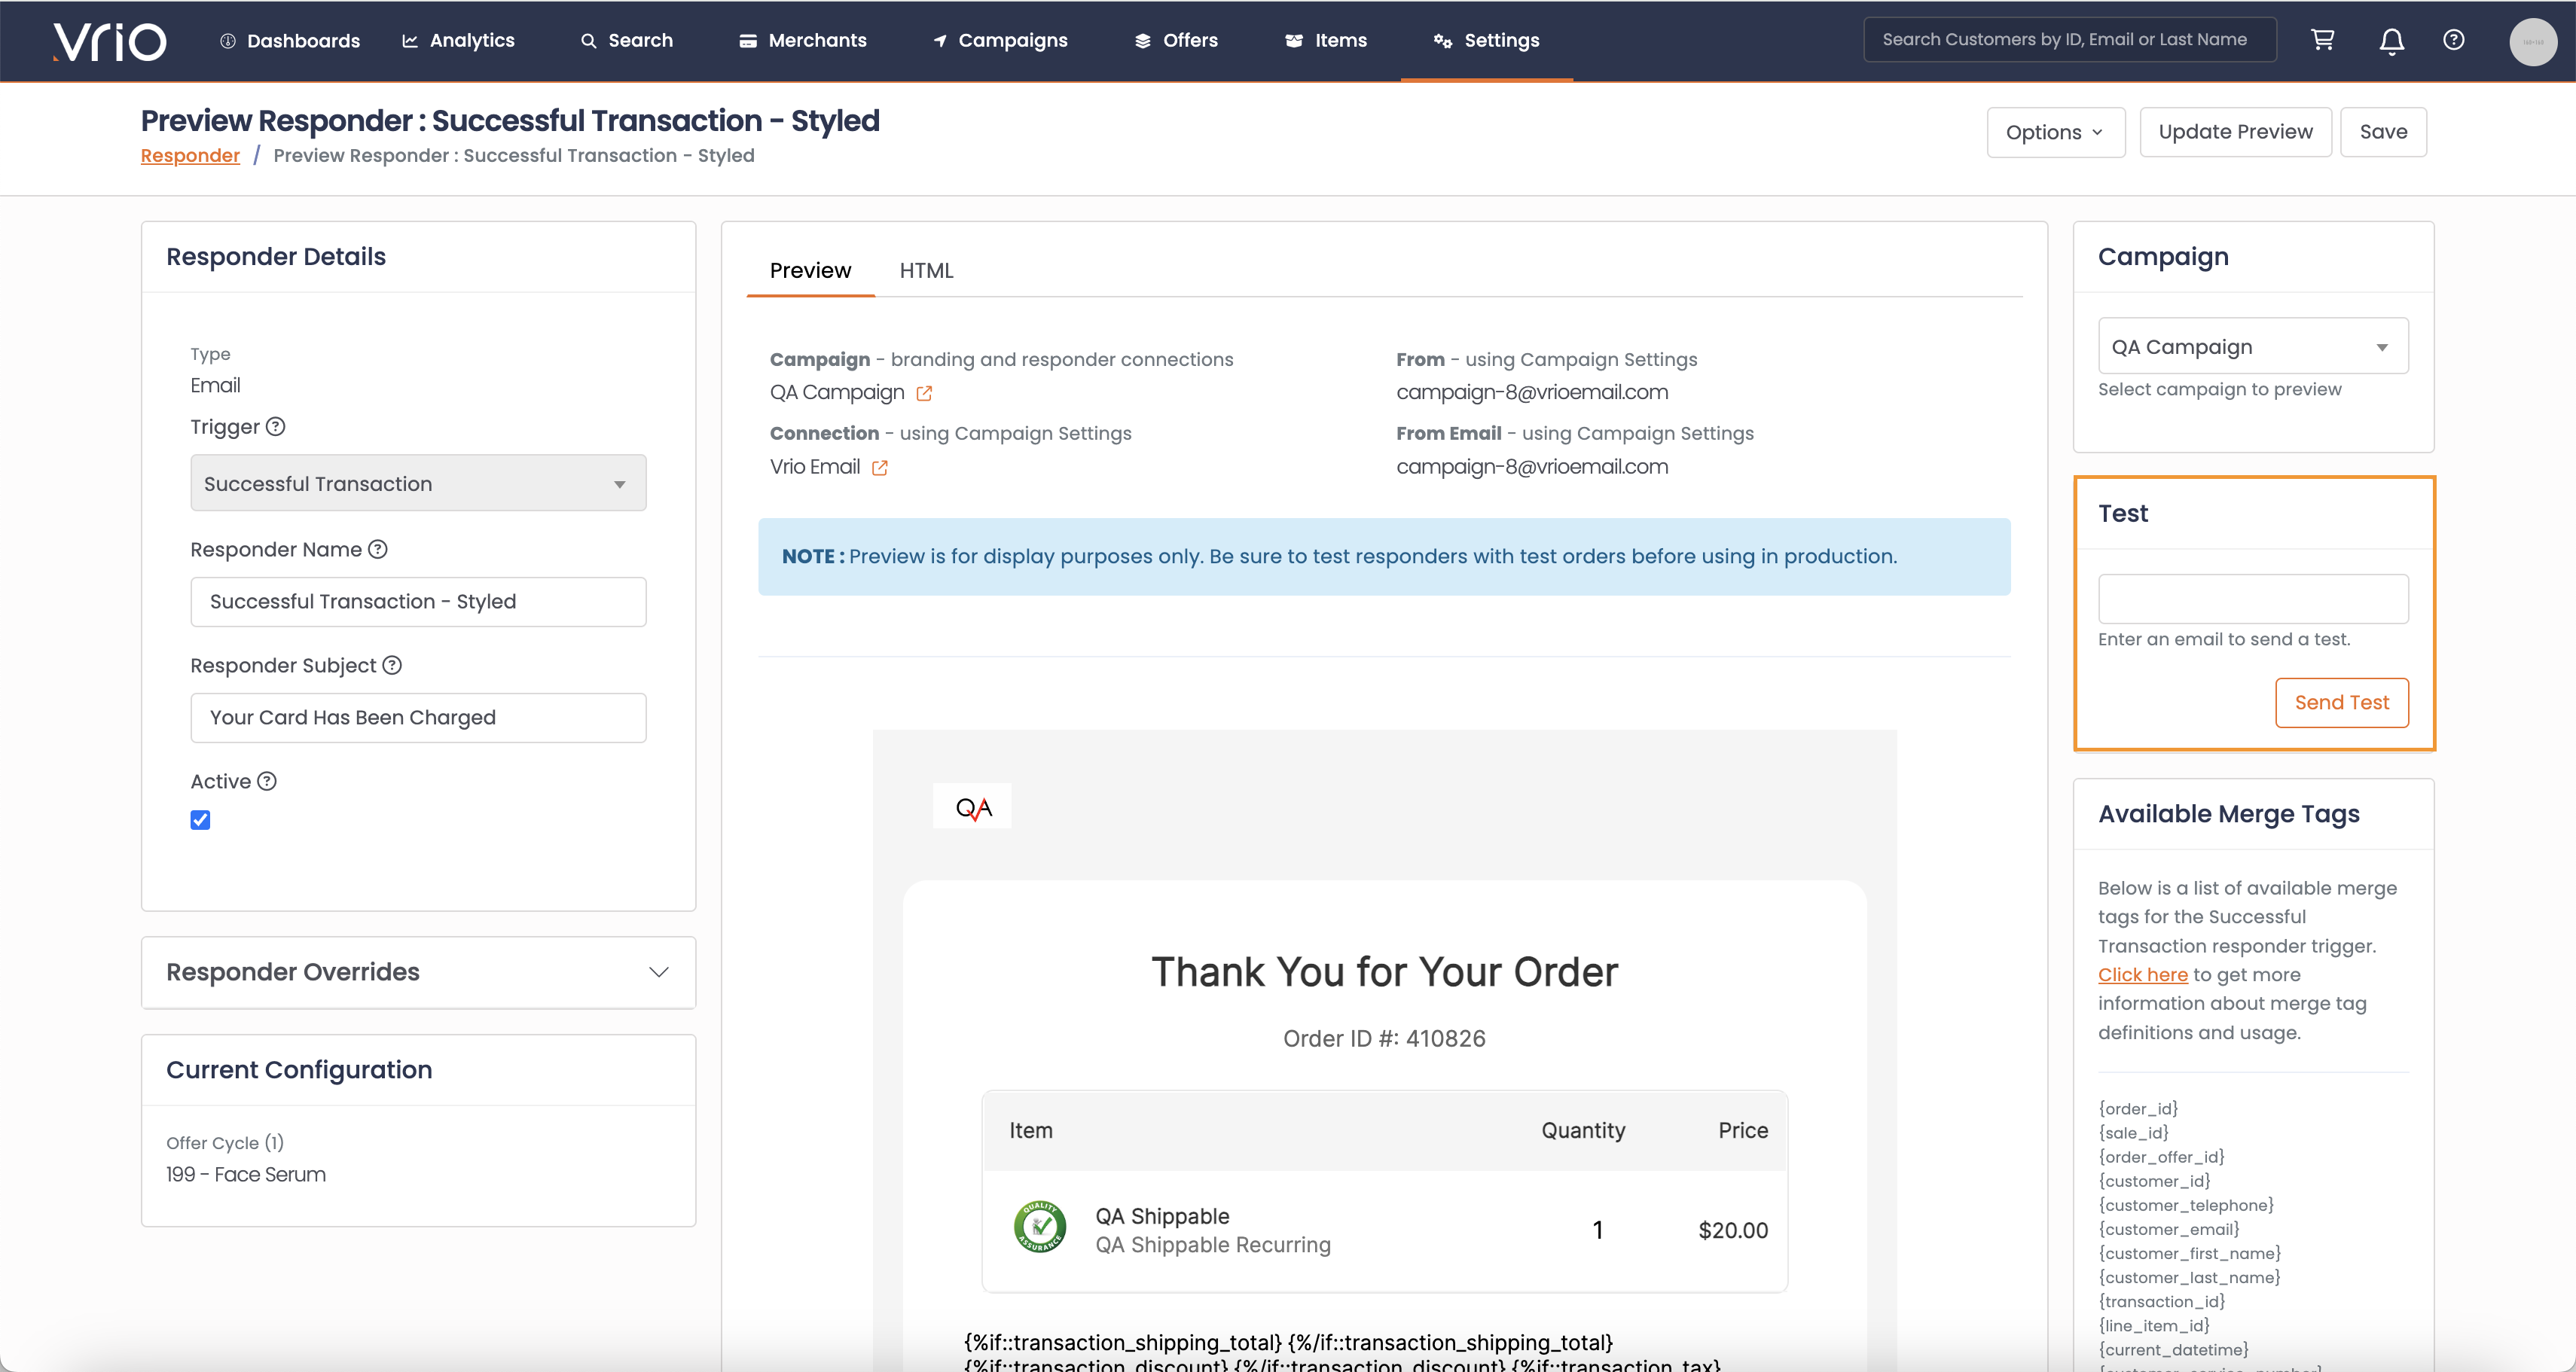The image size is (2576, 1372).
Task: Open the Offers menu
Action: pyautogui.click(x=1176, y=41)
